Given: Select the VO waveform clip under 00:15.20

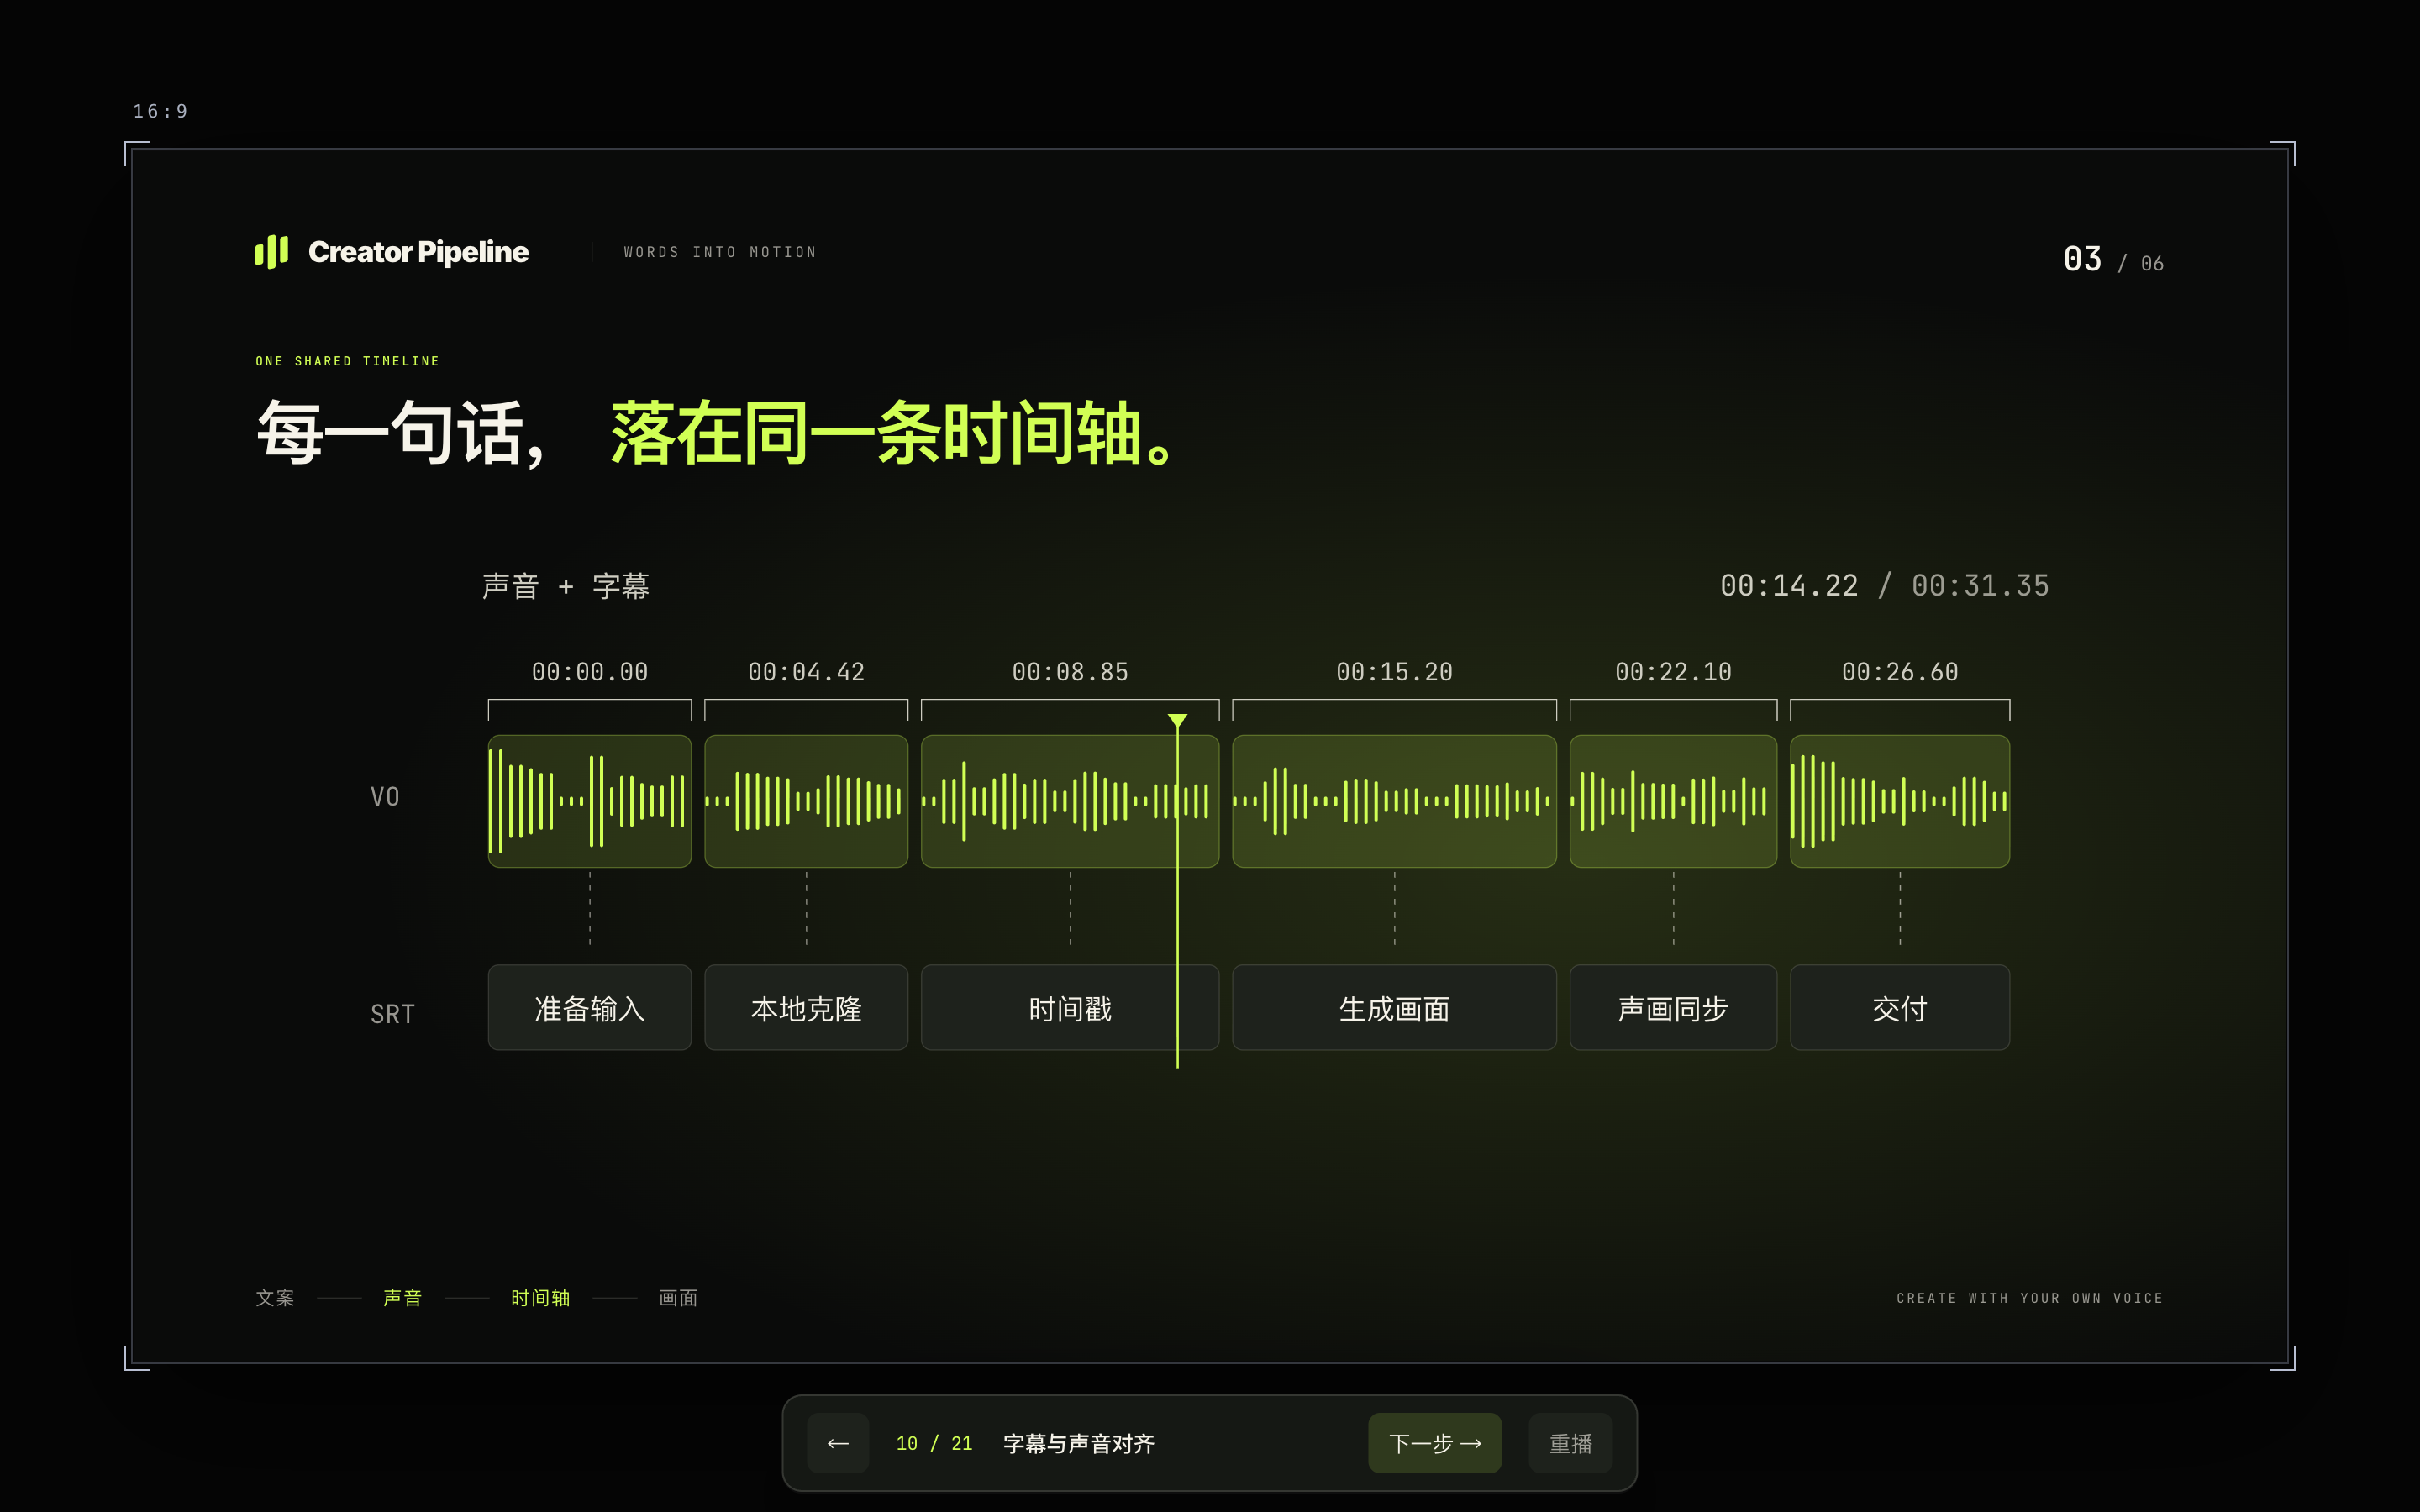Looking at the screenshot, I should 1394,801.
